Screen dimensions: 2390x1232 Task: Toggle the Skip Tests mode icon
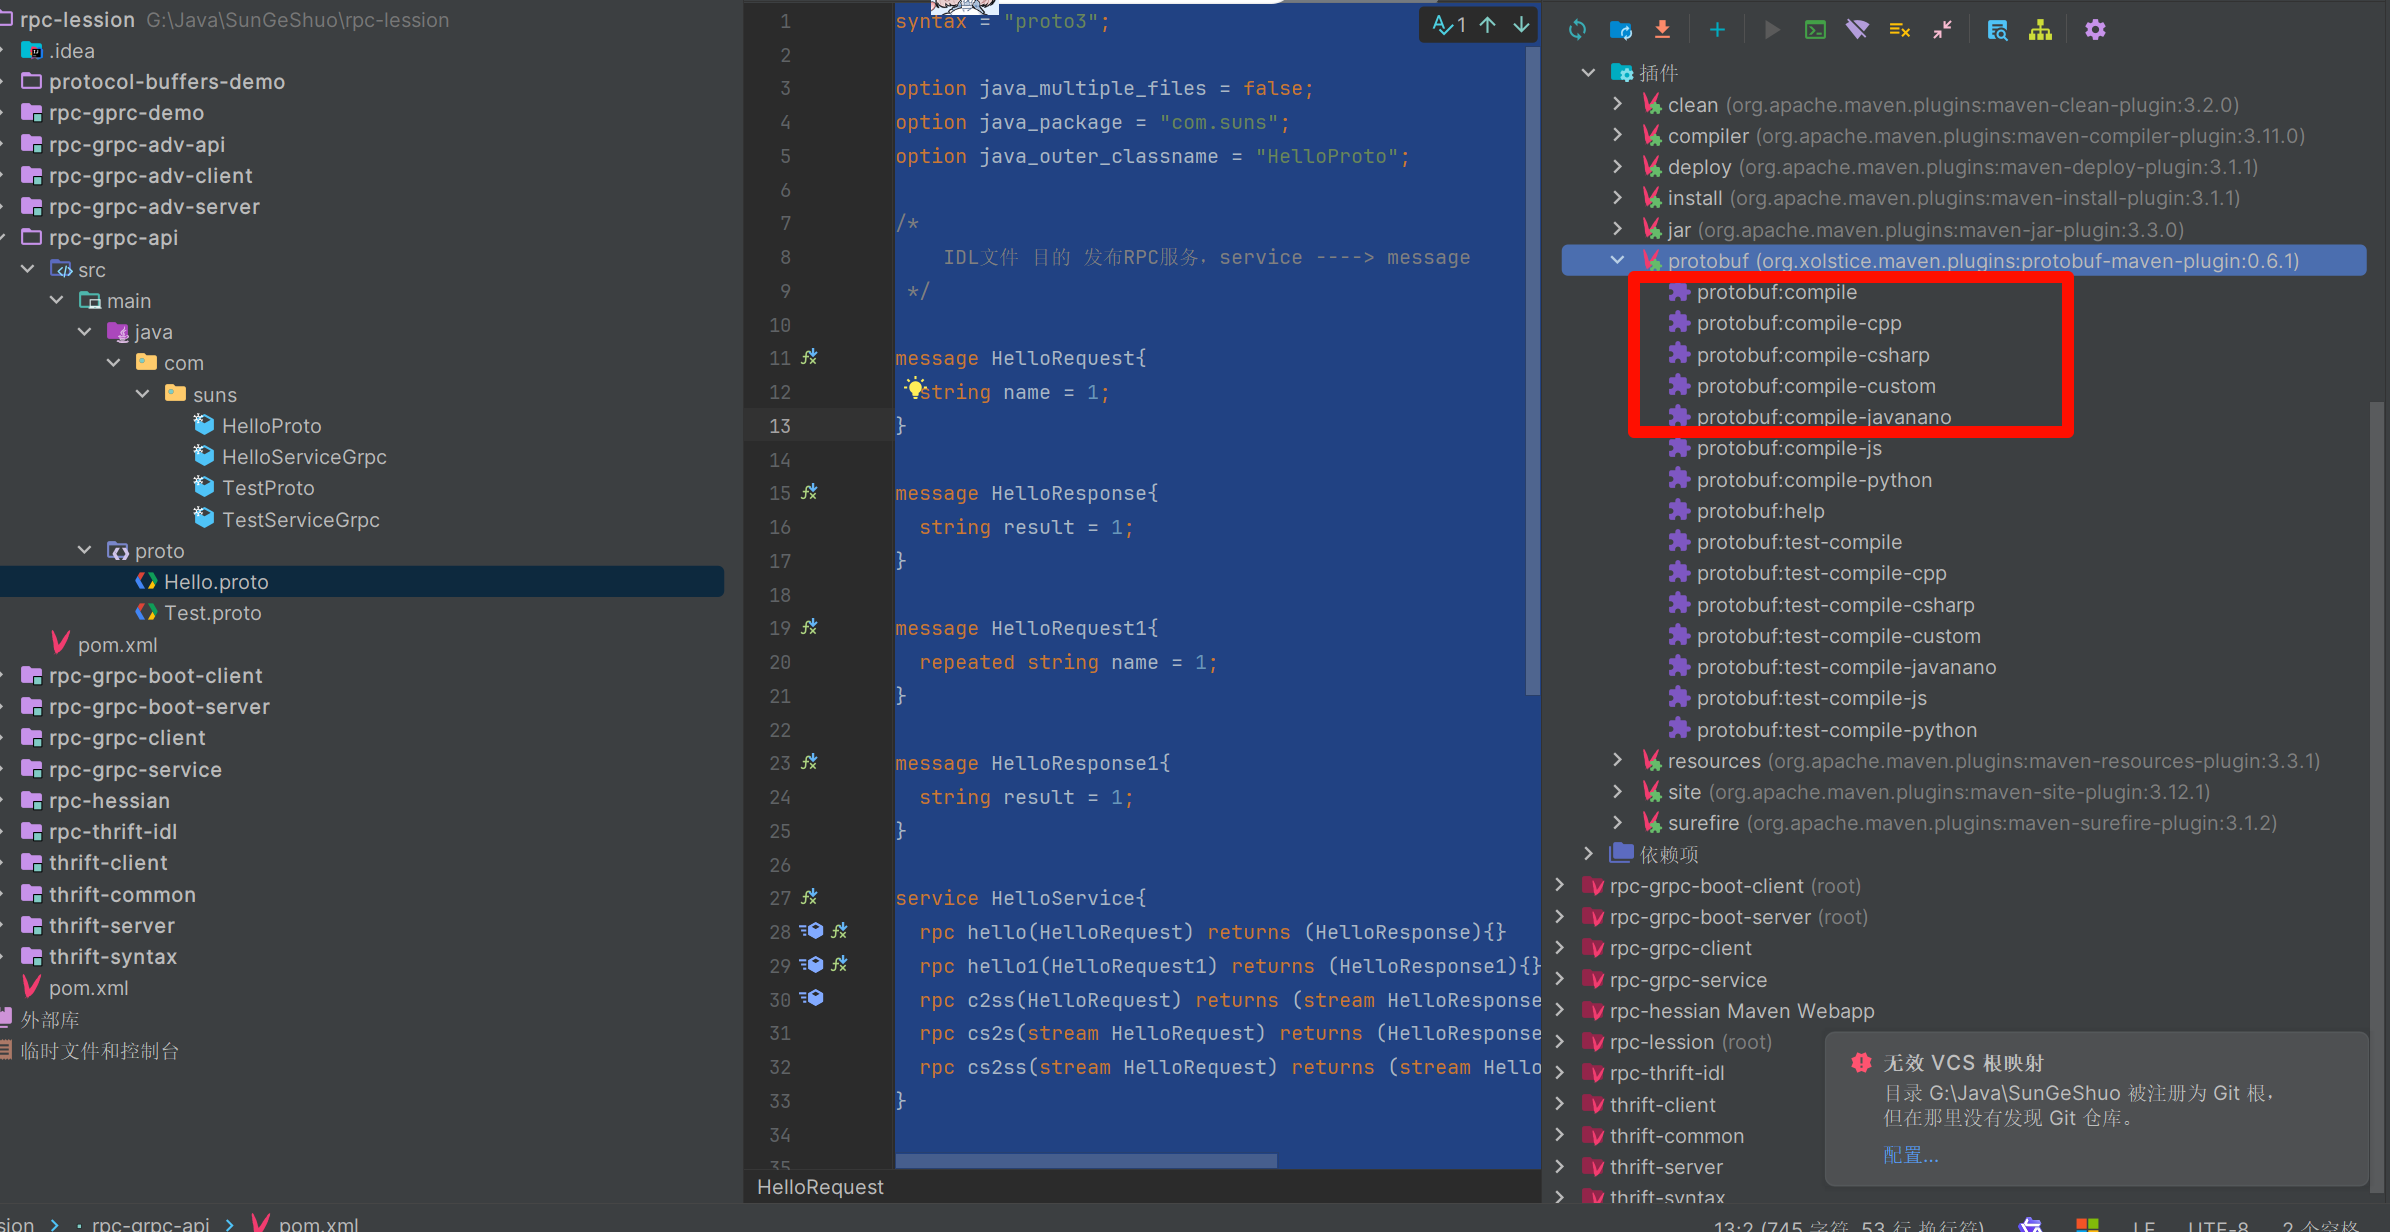tap(1900, 30)
